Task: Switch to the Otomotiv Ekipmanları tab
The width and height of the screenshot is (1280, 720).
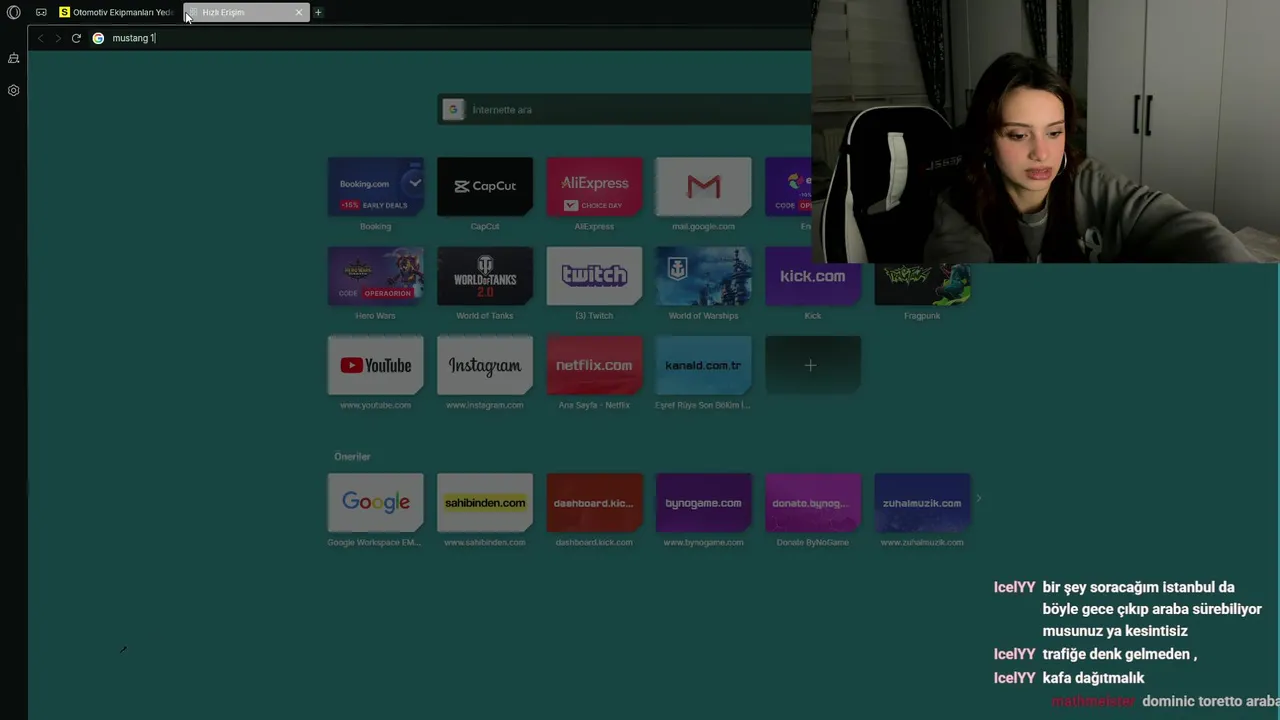Action: [x=116, y=12]
